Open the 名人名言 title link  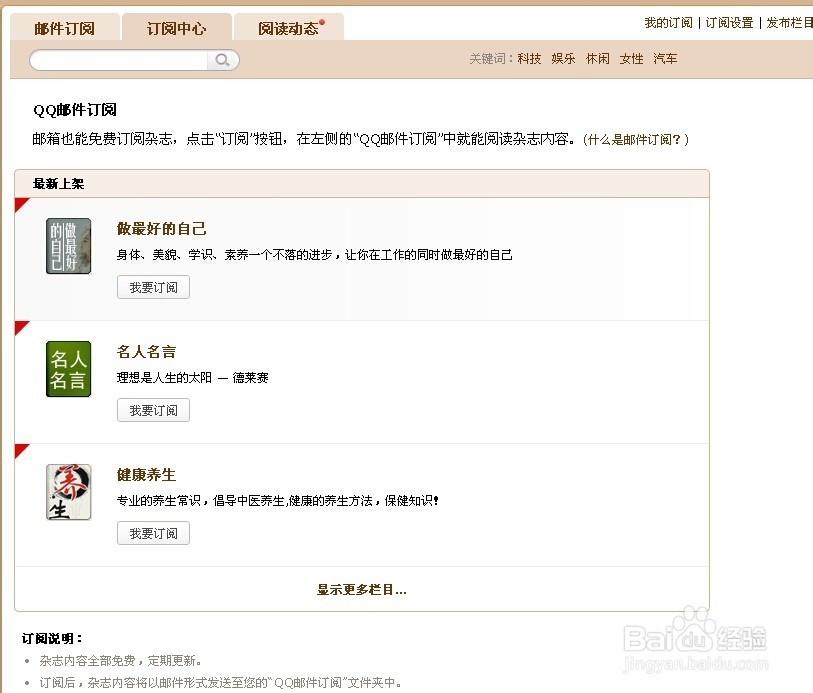tap(147, 351)
